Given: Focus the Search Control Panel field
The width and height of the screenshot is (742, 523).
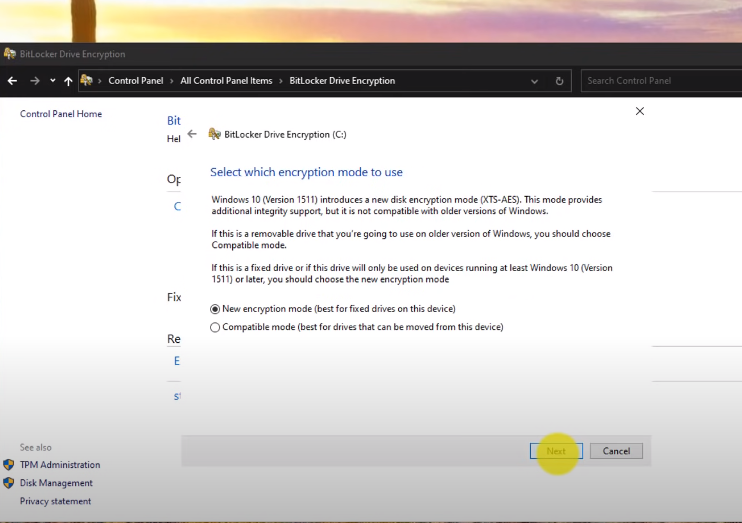Looking at the screenshot, I should click(x=661, y=80).
